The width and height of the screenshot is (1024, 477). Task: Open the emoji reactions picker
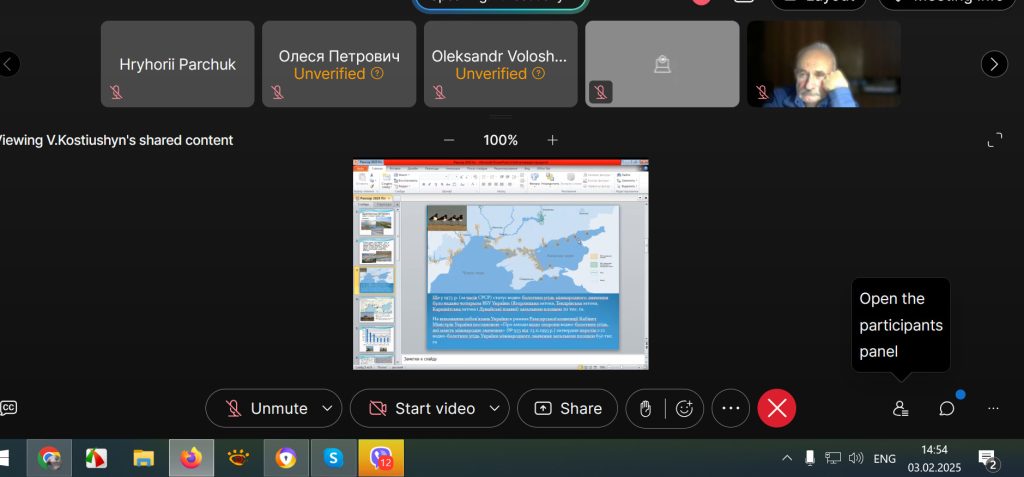pos(685,408)
